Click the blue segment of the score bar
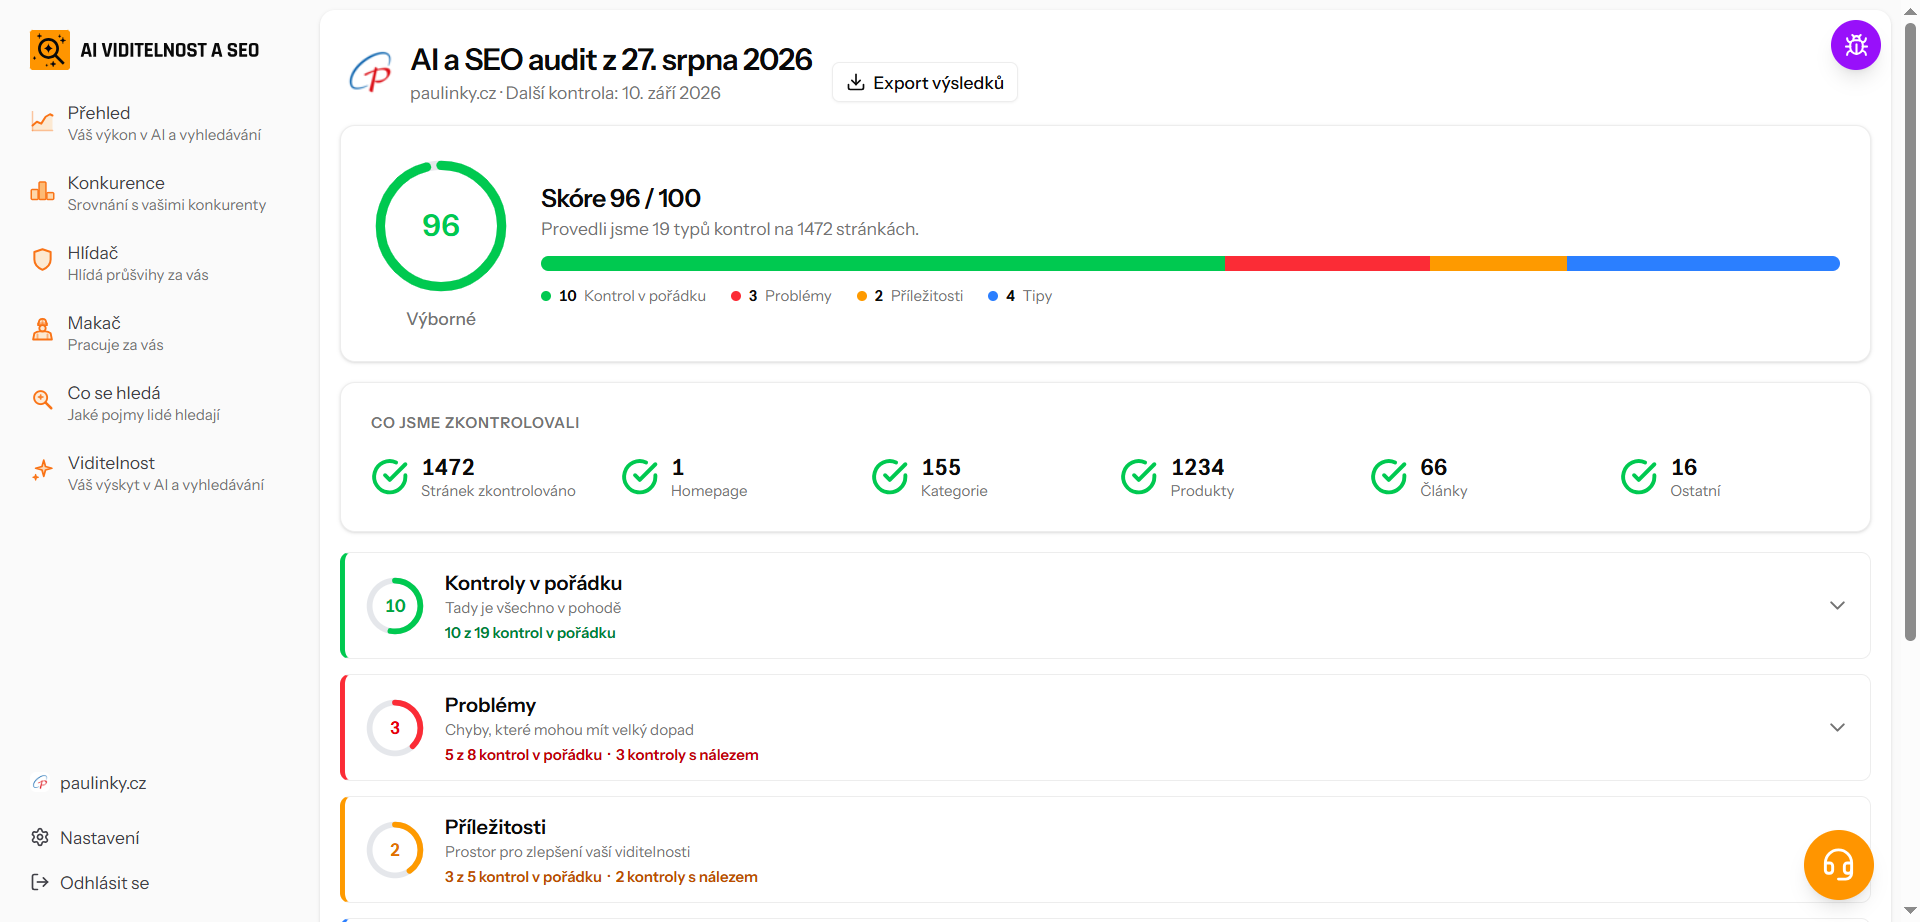The image size is (1920, 922). coord(1703,264)
